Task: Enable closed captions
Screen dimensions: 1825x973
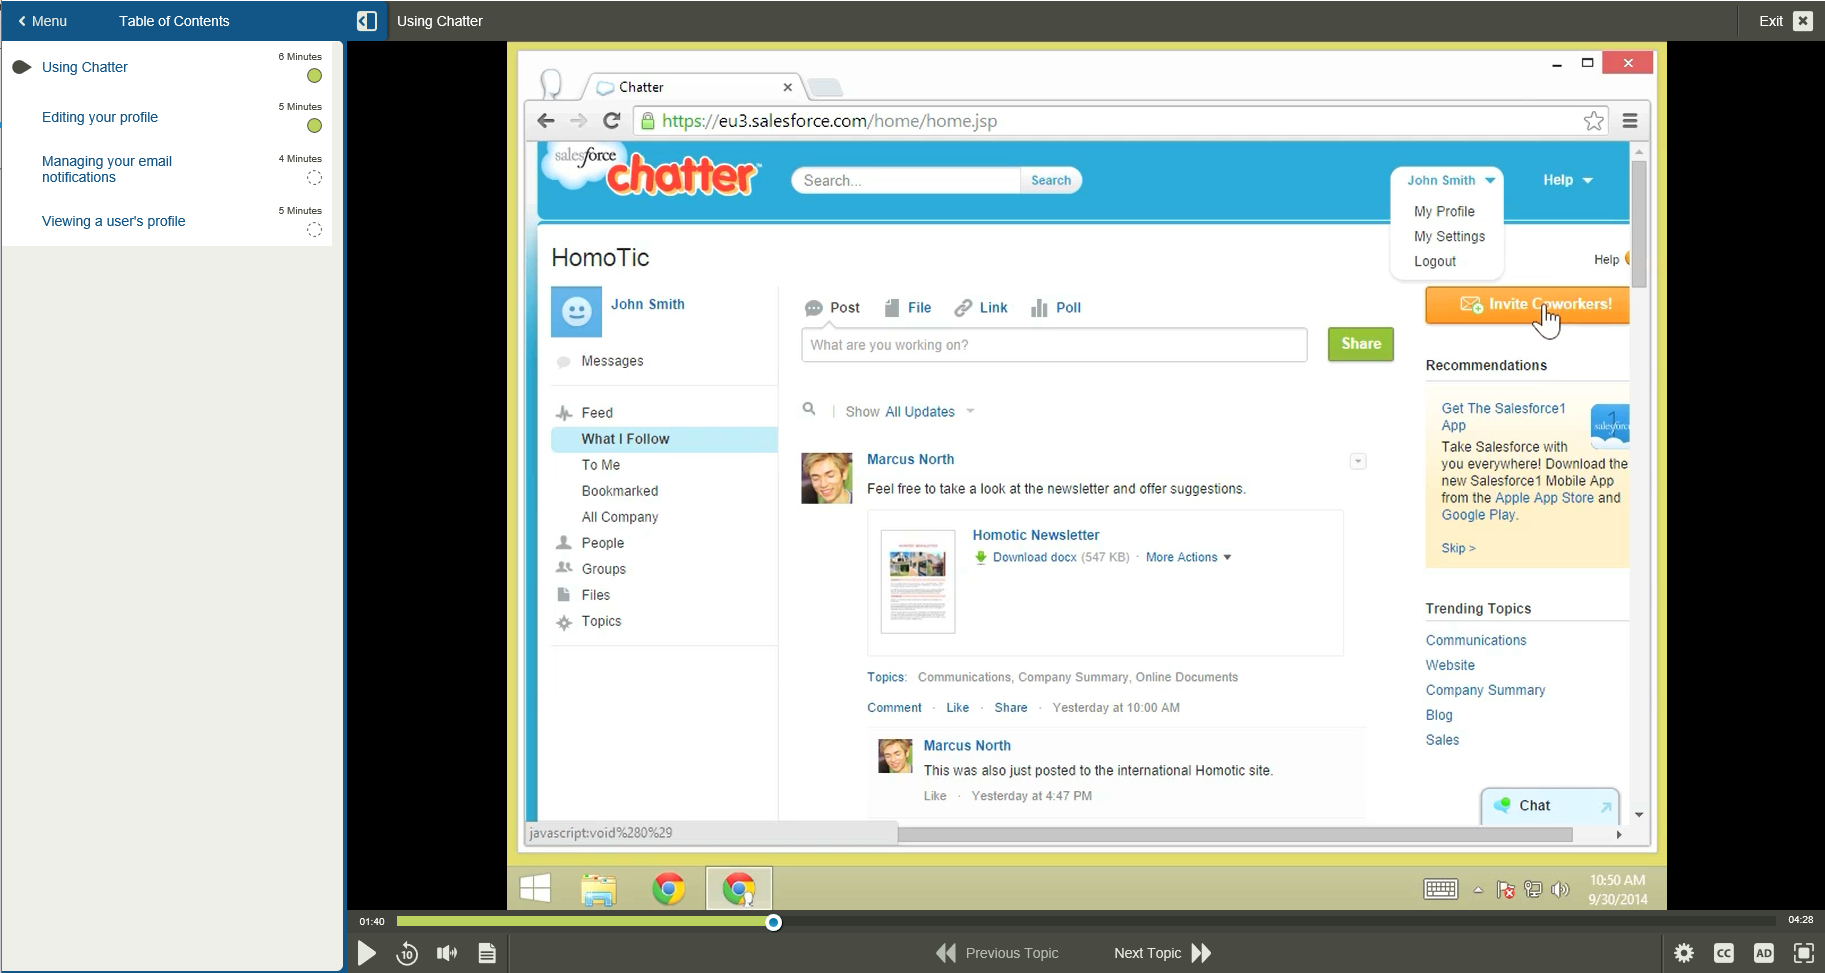Action: [x=1724, y=953]
